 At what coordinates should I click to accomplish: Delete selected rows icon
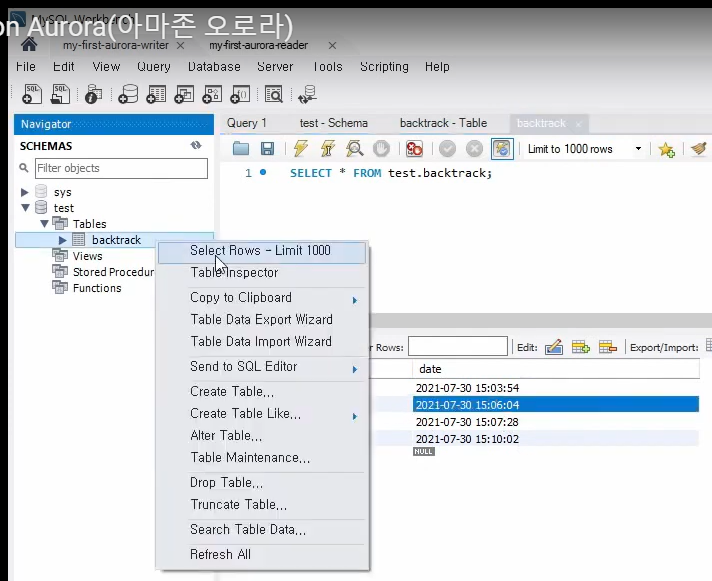point(608,347)
